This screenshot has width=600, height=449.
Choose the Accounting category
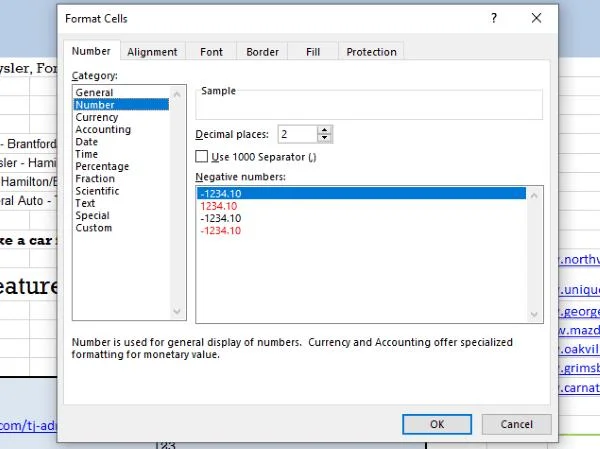tap(103, 130)
